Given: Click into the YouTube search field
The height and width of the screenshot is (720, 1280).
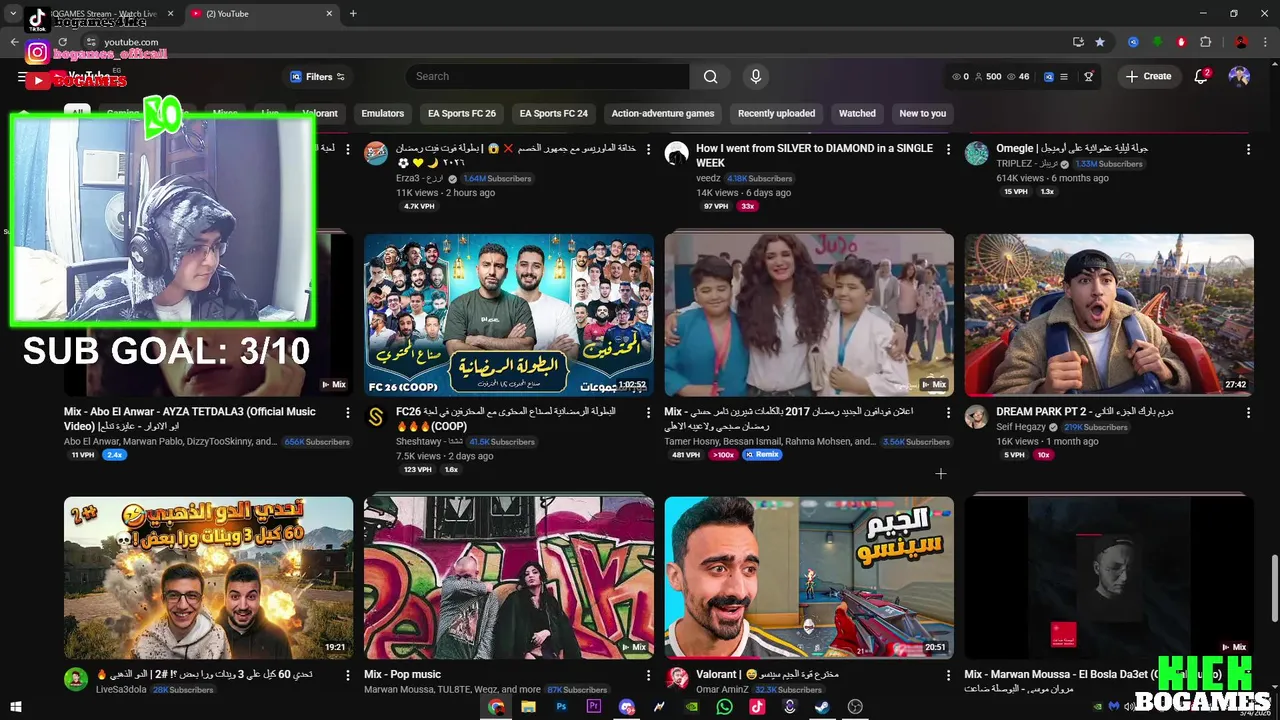Looking at the screenshot, I should coord(547,77).
